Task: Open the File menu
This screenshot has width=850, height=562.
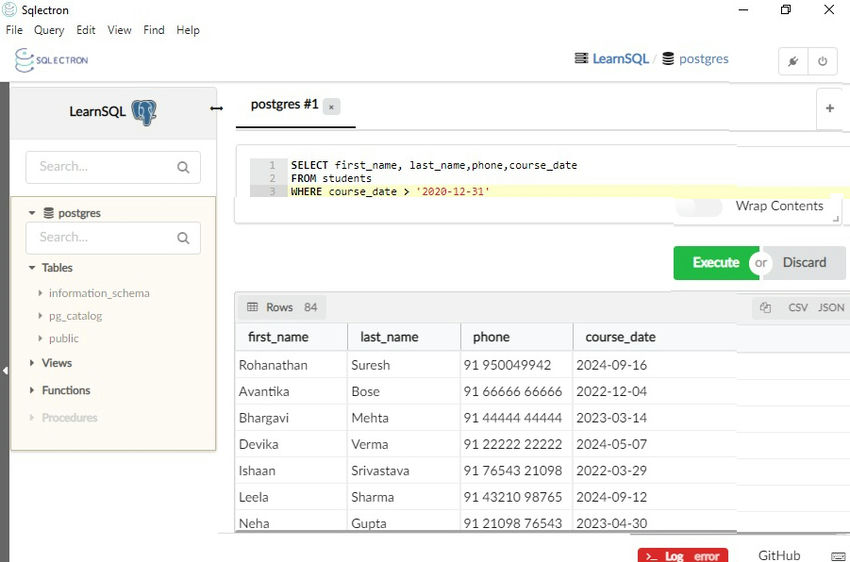Action: click(x=14, y=30)
